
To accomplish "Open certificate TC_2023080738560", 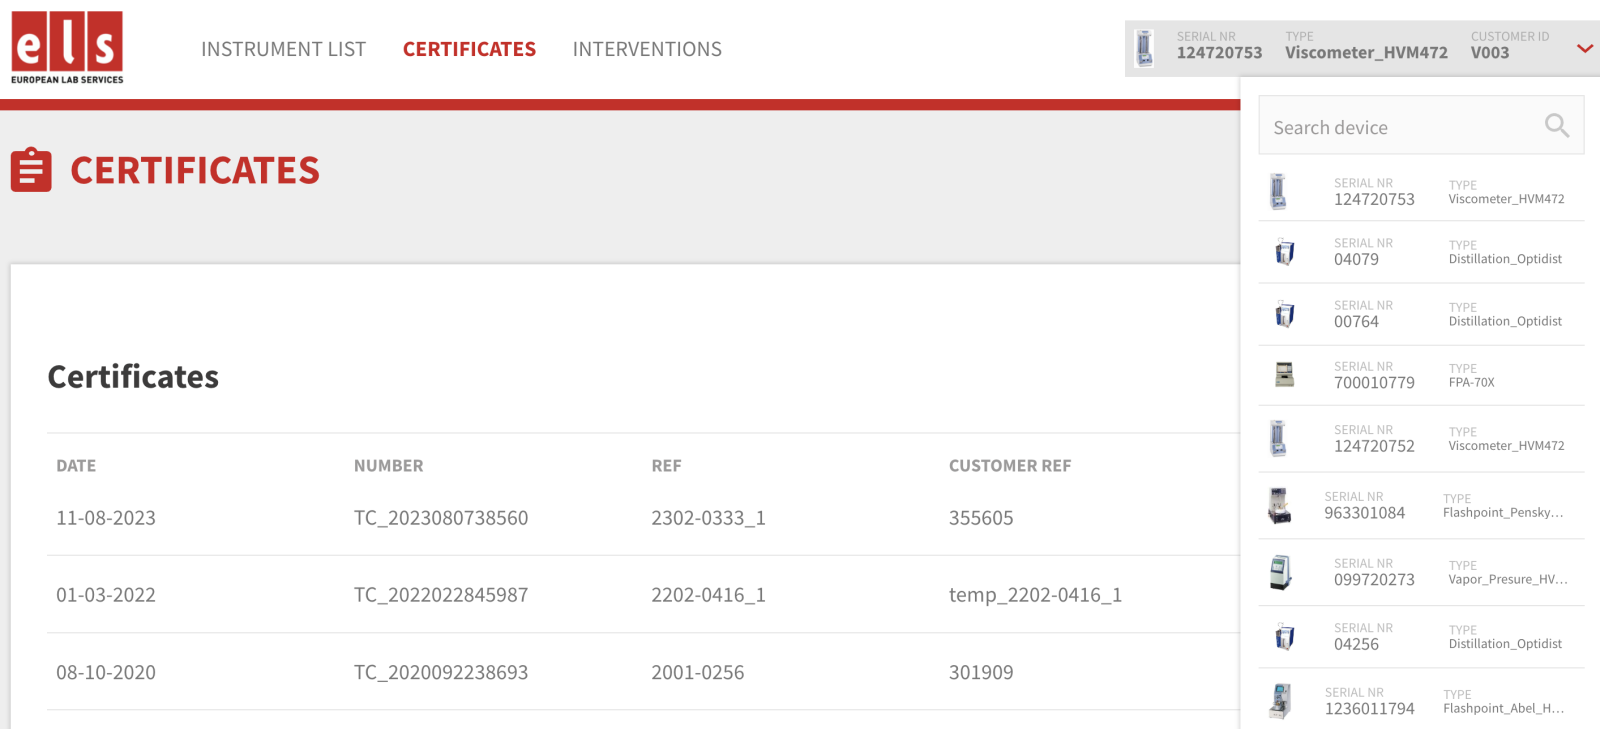I will click(x=440, y=518).
